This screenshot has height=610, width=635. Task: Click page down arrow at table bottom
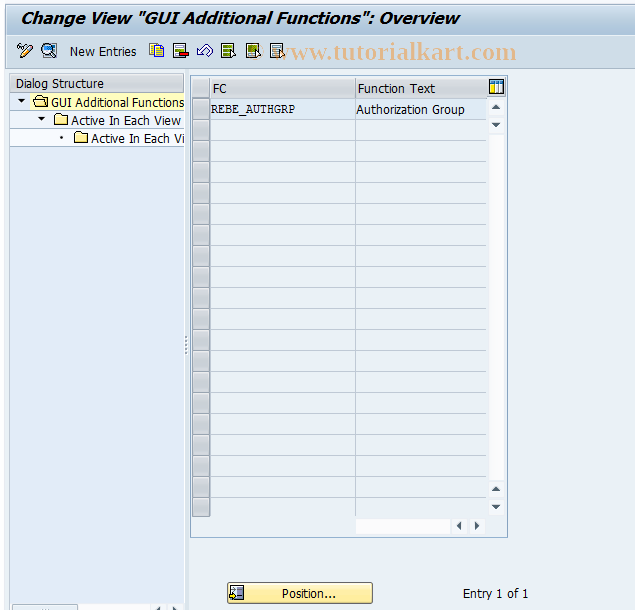pos(496,507)
